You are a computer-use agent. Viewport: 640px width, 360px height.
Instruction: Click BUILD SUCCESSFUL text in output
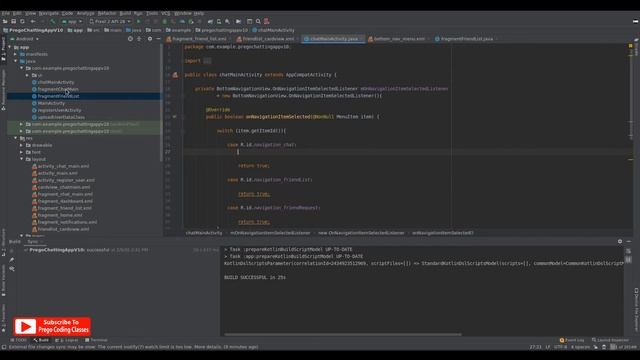click(x=255, y=278)
